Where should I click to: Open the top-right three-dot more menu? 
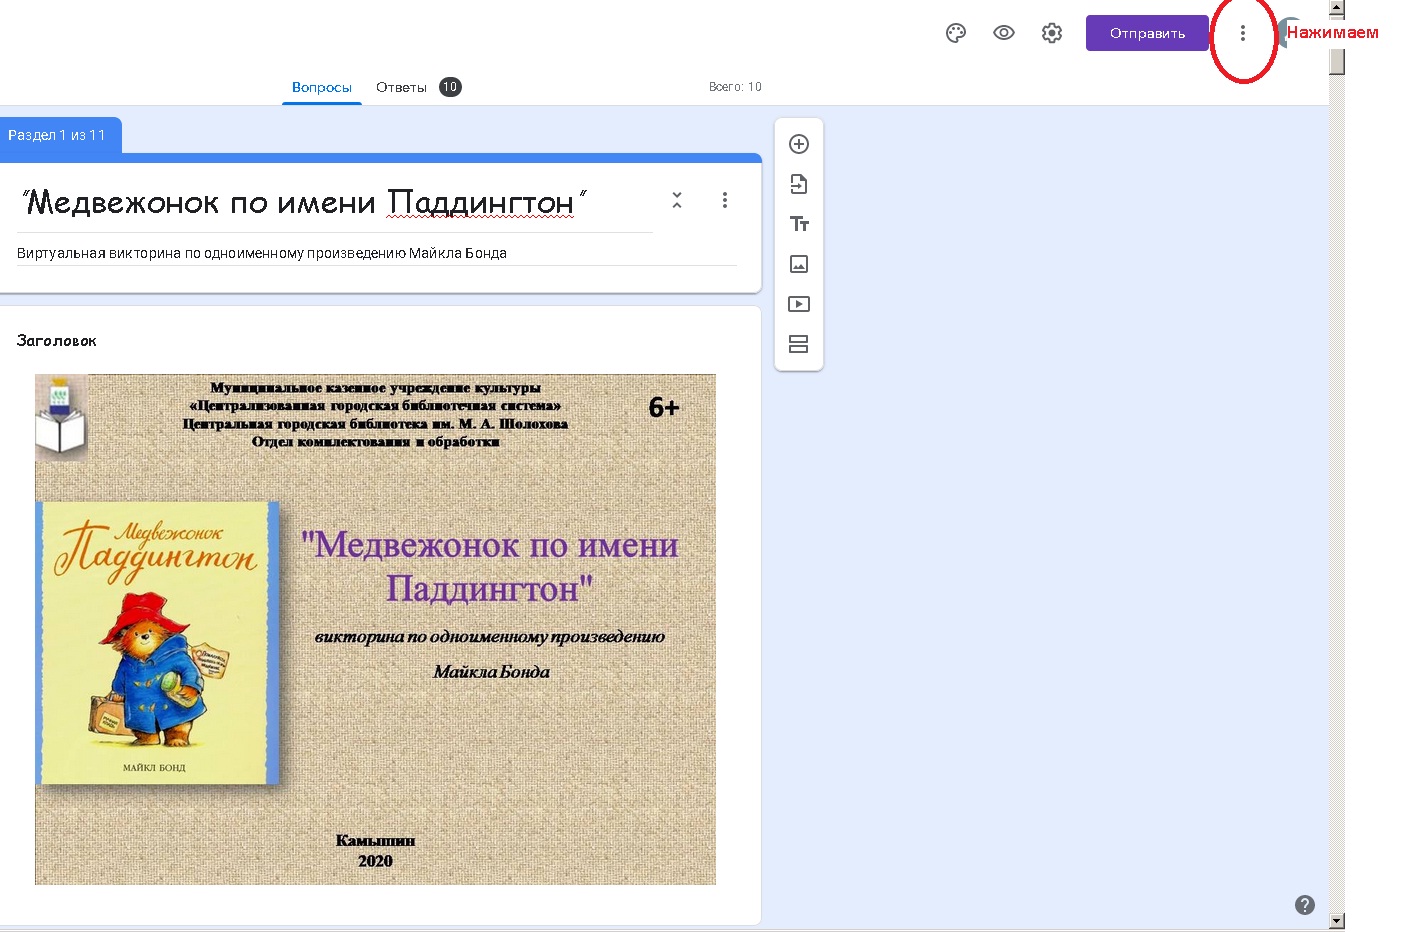coord(1243,33)
